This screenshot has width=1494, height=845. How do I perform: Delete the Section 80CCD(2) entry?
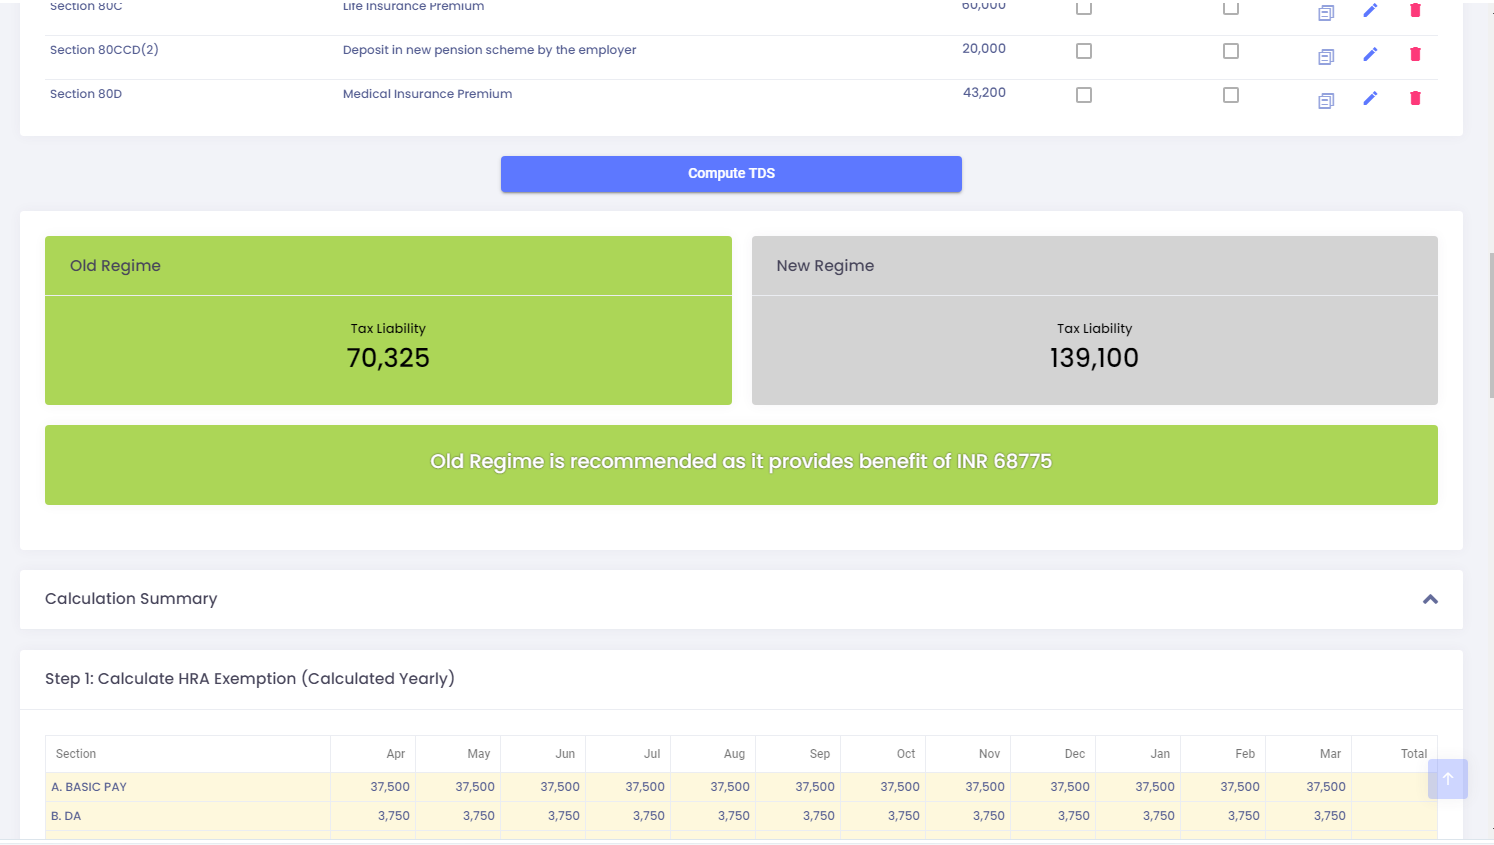coord(1415,54)
